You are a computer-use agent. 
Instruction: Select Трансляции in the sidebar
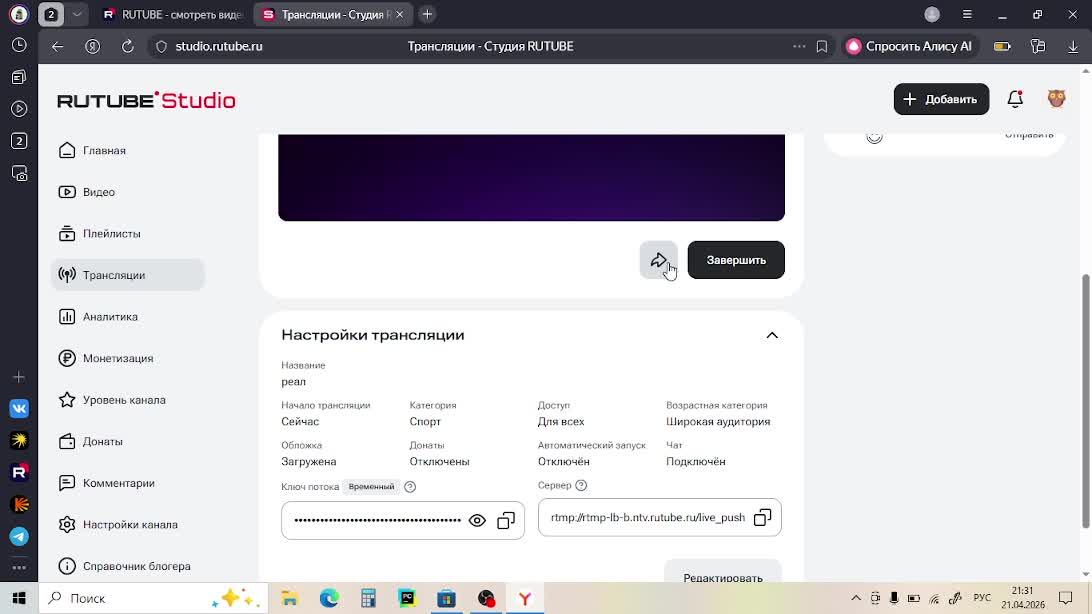(x=127, y=275)
